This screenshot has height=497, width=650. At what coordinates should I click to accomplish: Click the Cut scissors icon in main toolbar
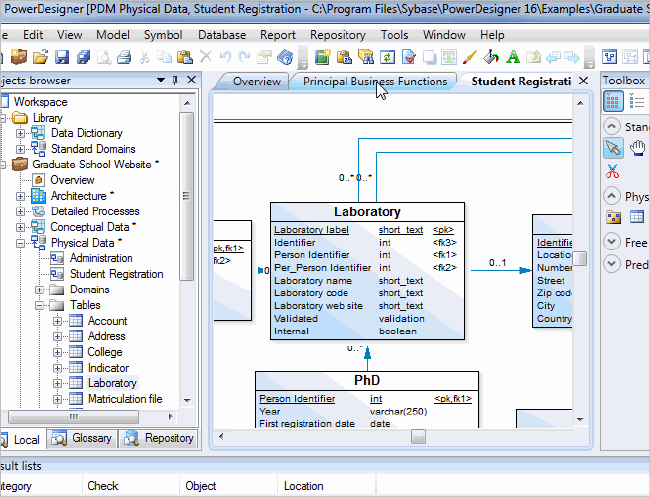(144, 57)
